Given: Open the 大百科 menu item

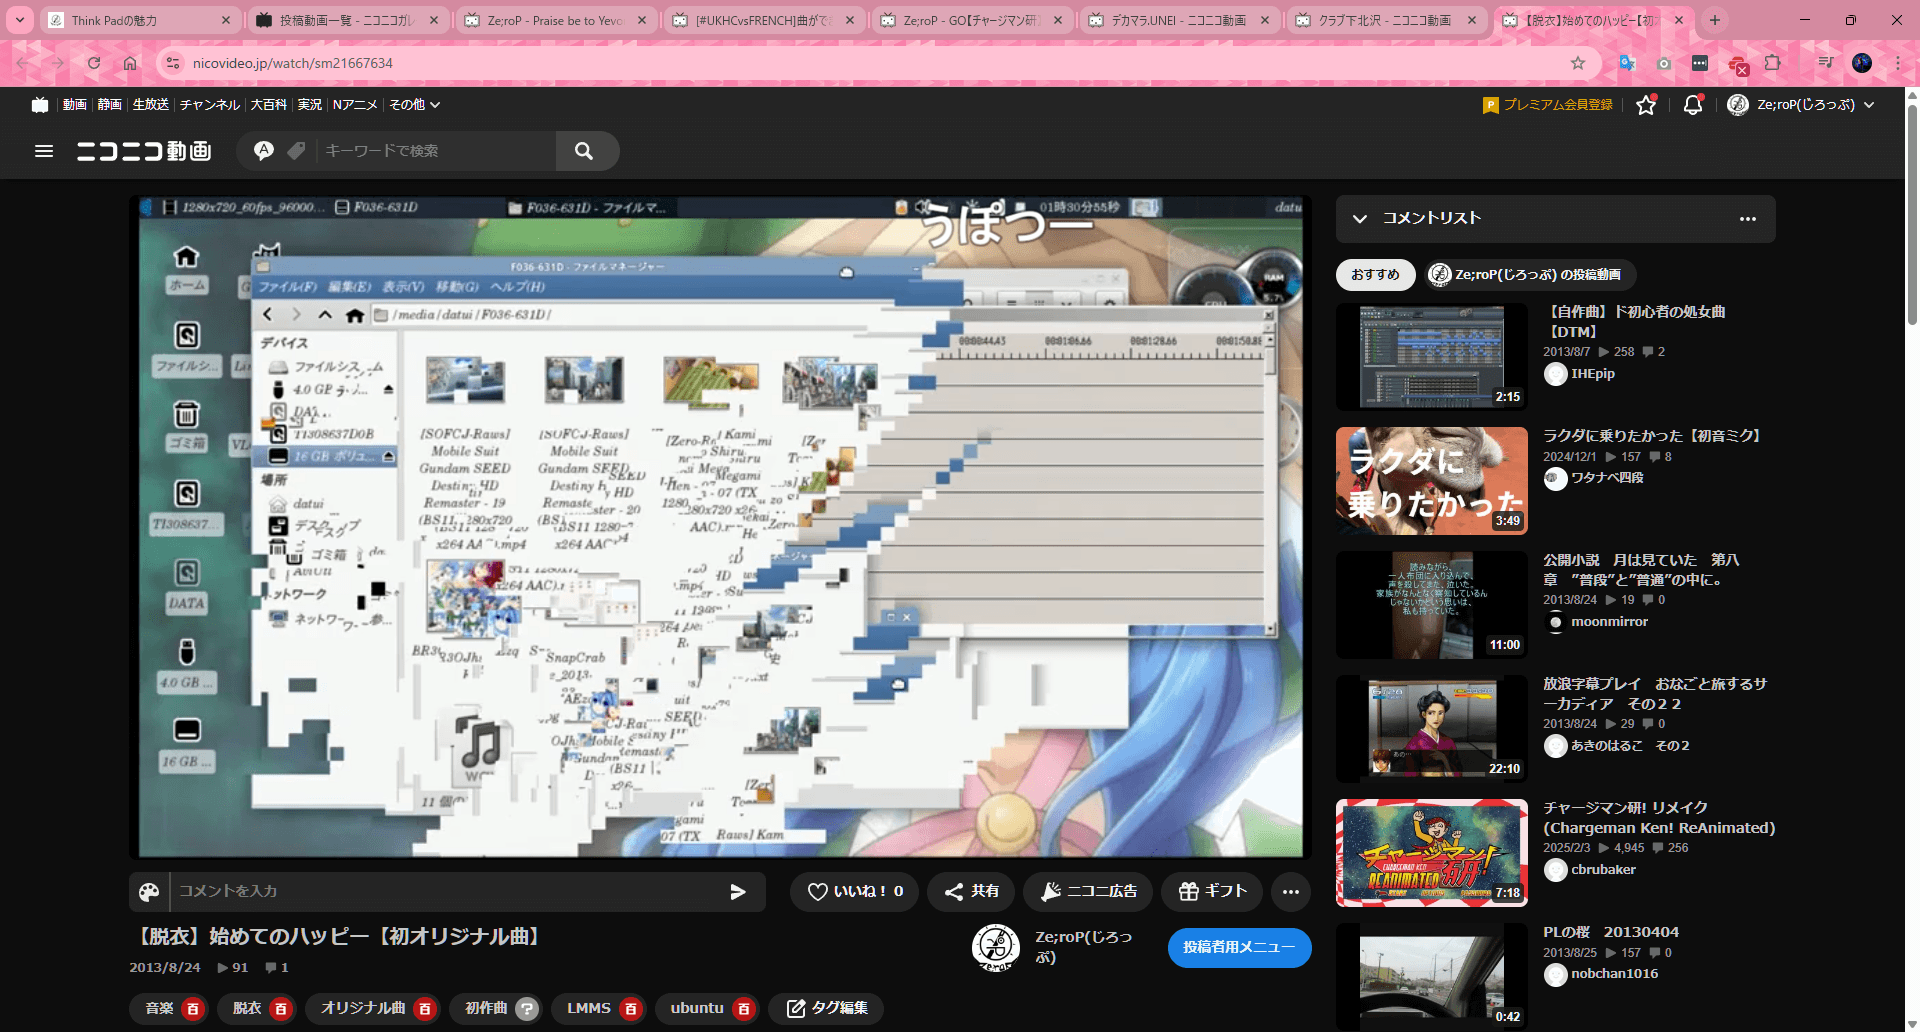Looking at the screenshot, I should tap(268, 104).
